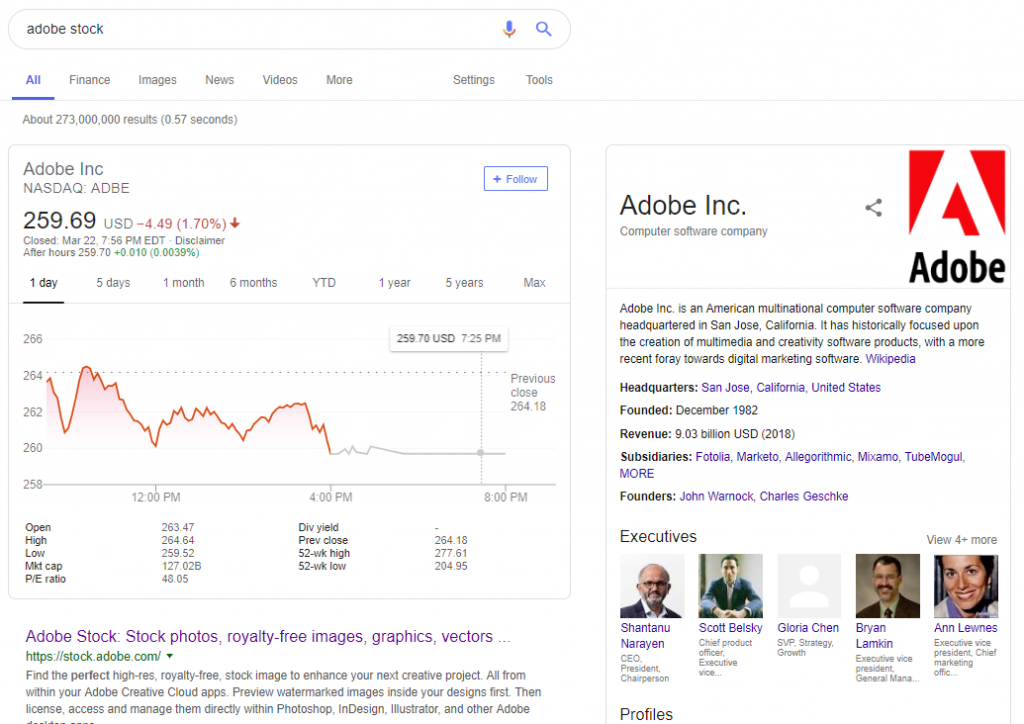Click Ann Lewnes' executive photo
1024x724 pixels.
point(965,586)
